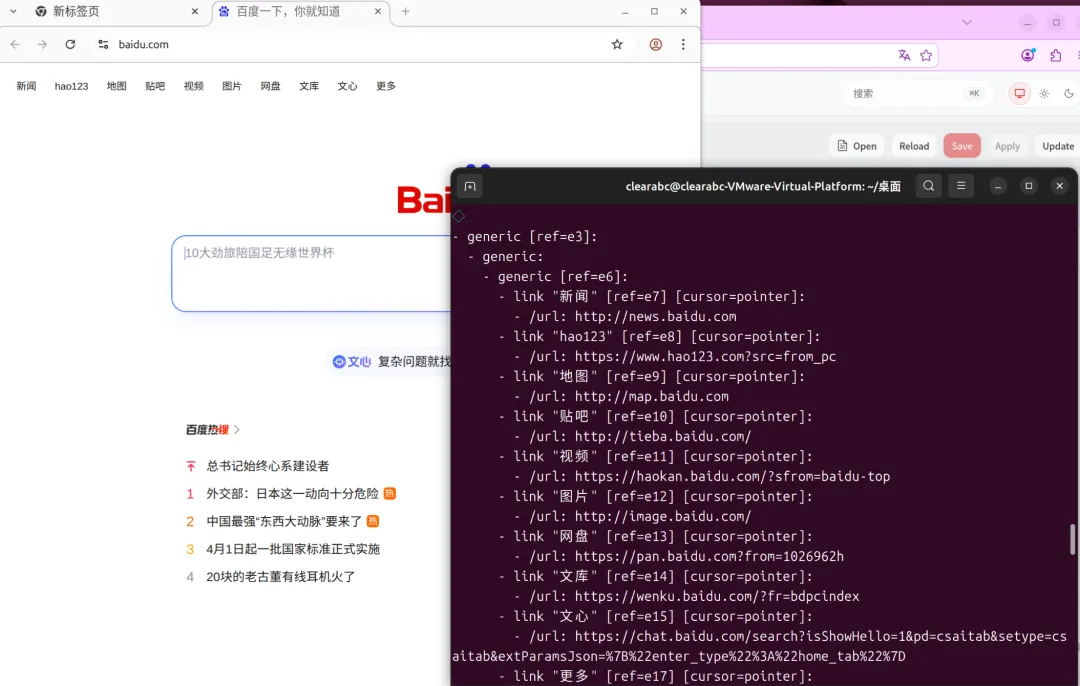Viewport: 1080px width, 686px height.
Task: Open site info icon beside baidu.com
Action: (x=103, y=44)
